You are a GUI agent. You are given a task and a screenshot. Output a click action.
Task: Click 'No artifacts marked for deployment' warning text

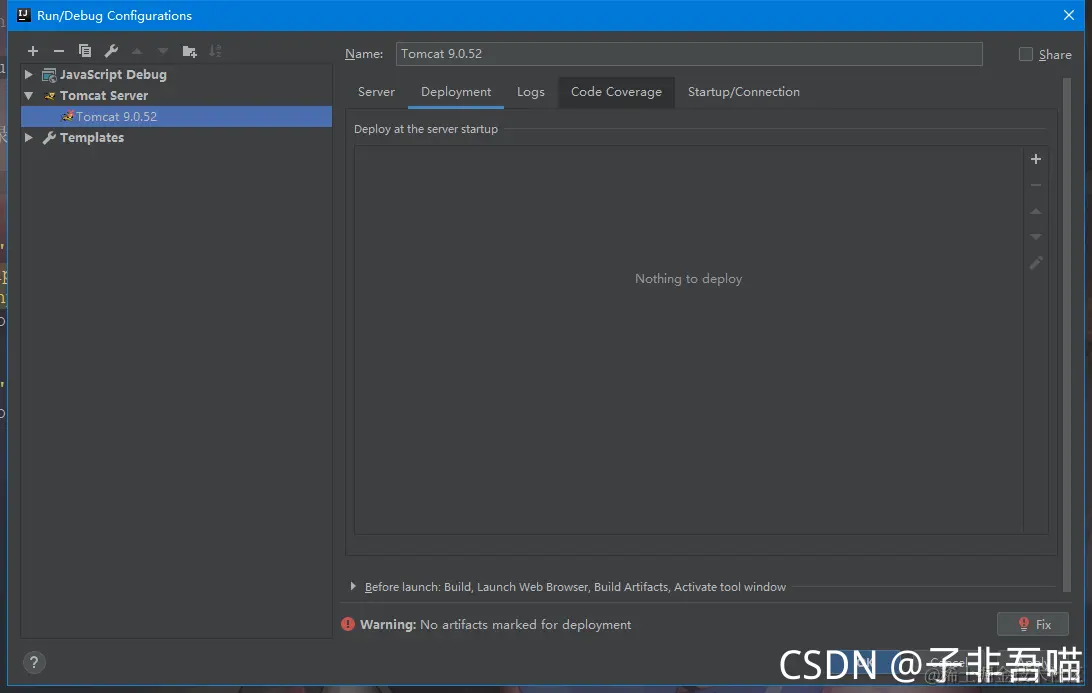(526, 625)
